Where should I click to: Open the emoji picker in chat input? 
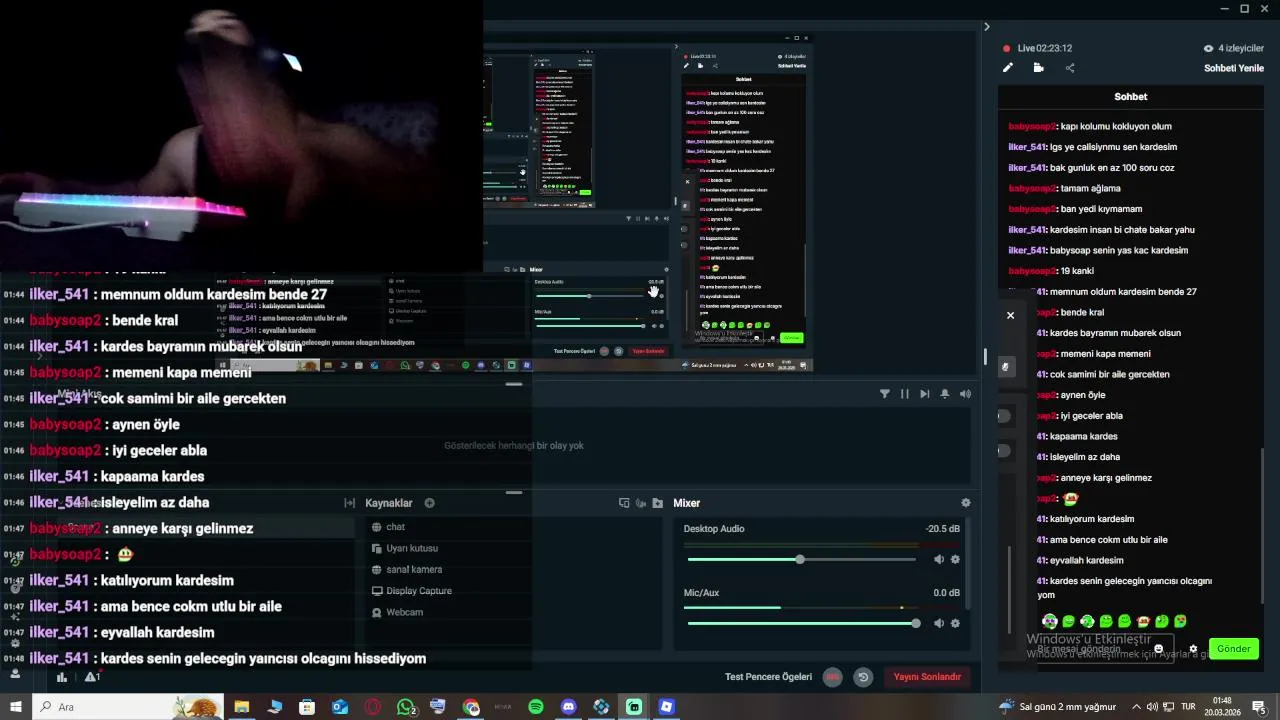[1159, 649]
